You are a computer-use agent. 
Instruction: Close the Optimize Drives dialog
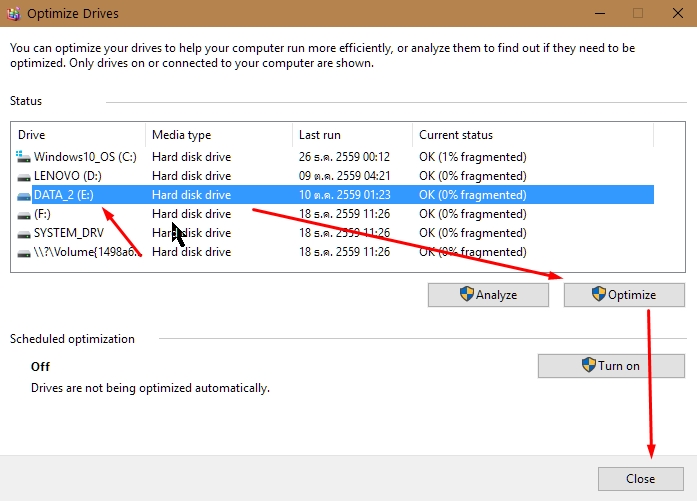click(641, 479)
